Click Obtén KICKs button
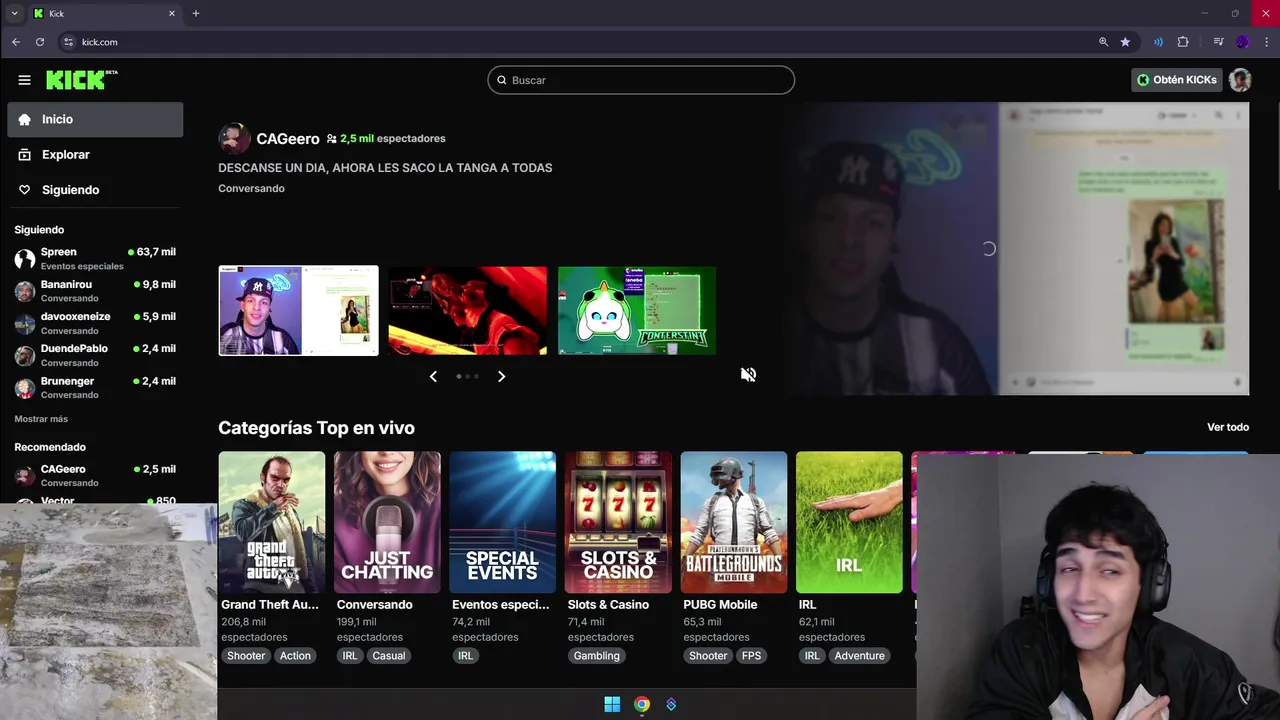The height and width of the screenshot is (720, 1280). [x=1177, y=80]
